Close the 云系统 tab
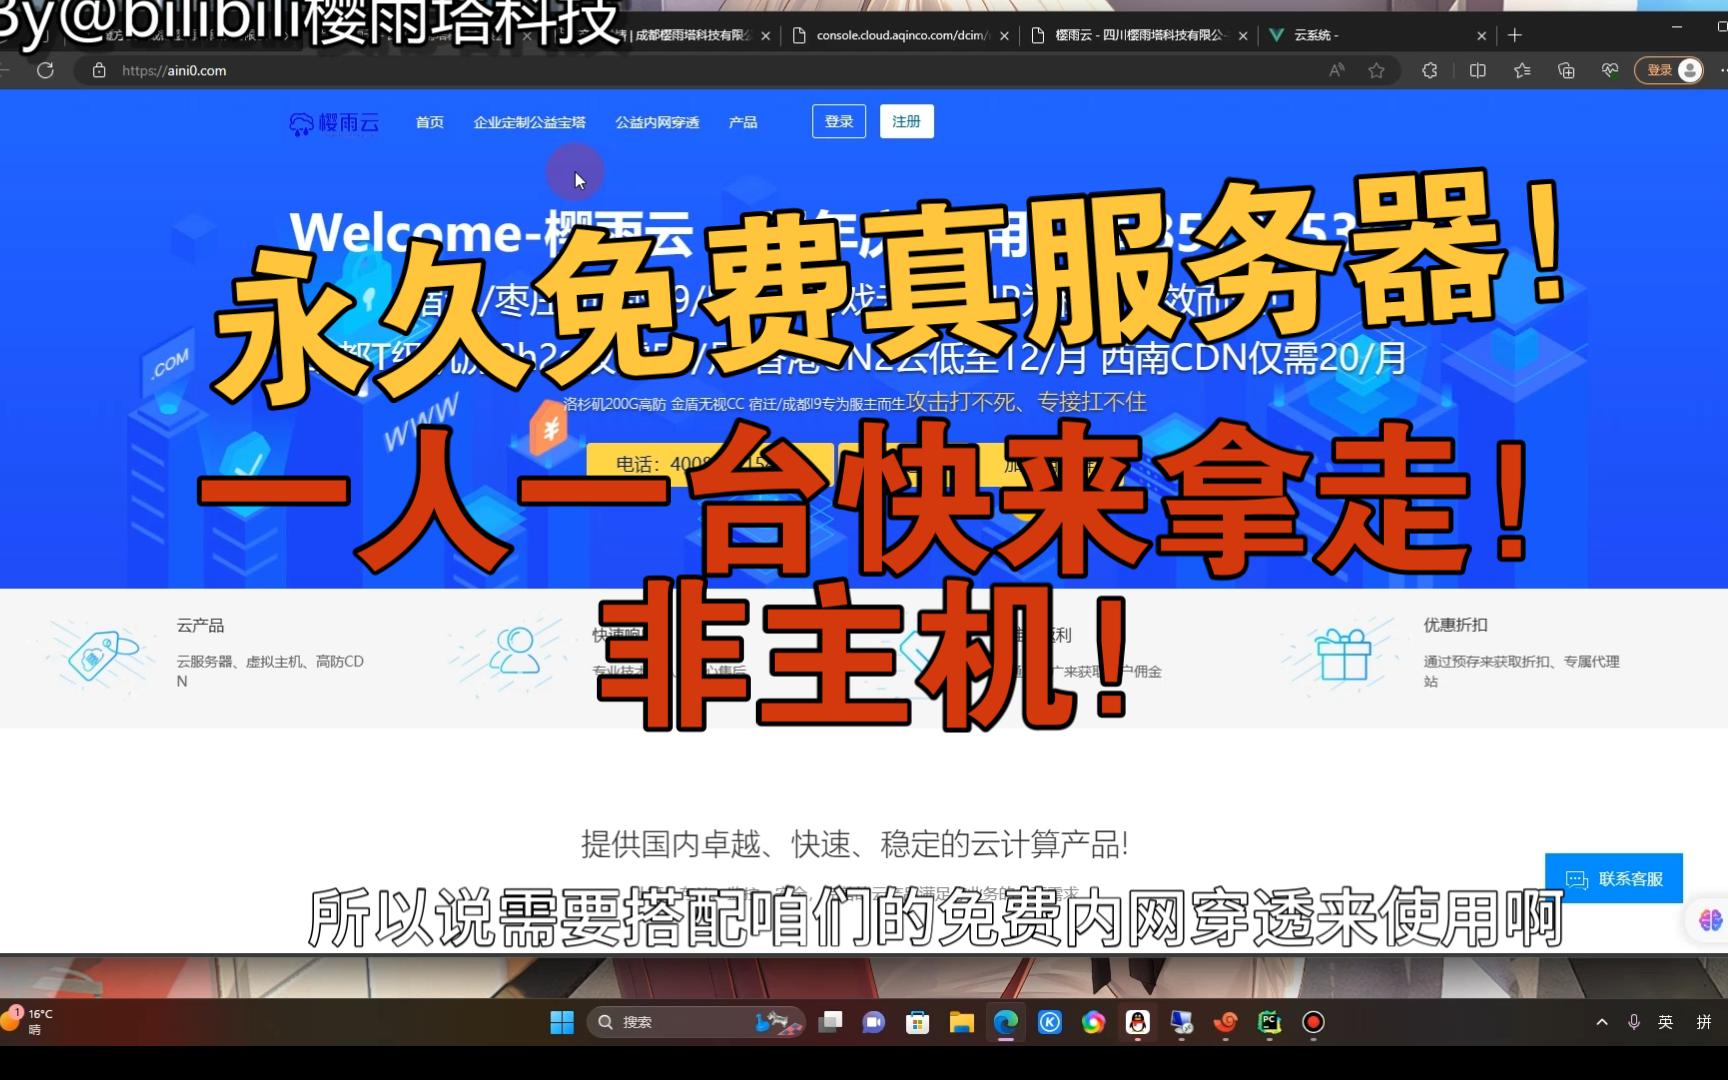Viewport: 1728px width, 1080px height. coord(1482,35)
